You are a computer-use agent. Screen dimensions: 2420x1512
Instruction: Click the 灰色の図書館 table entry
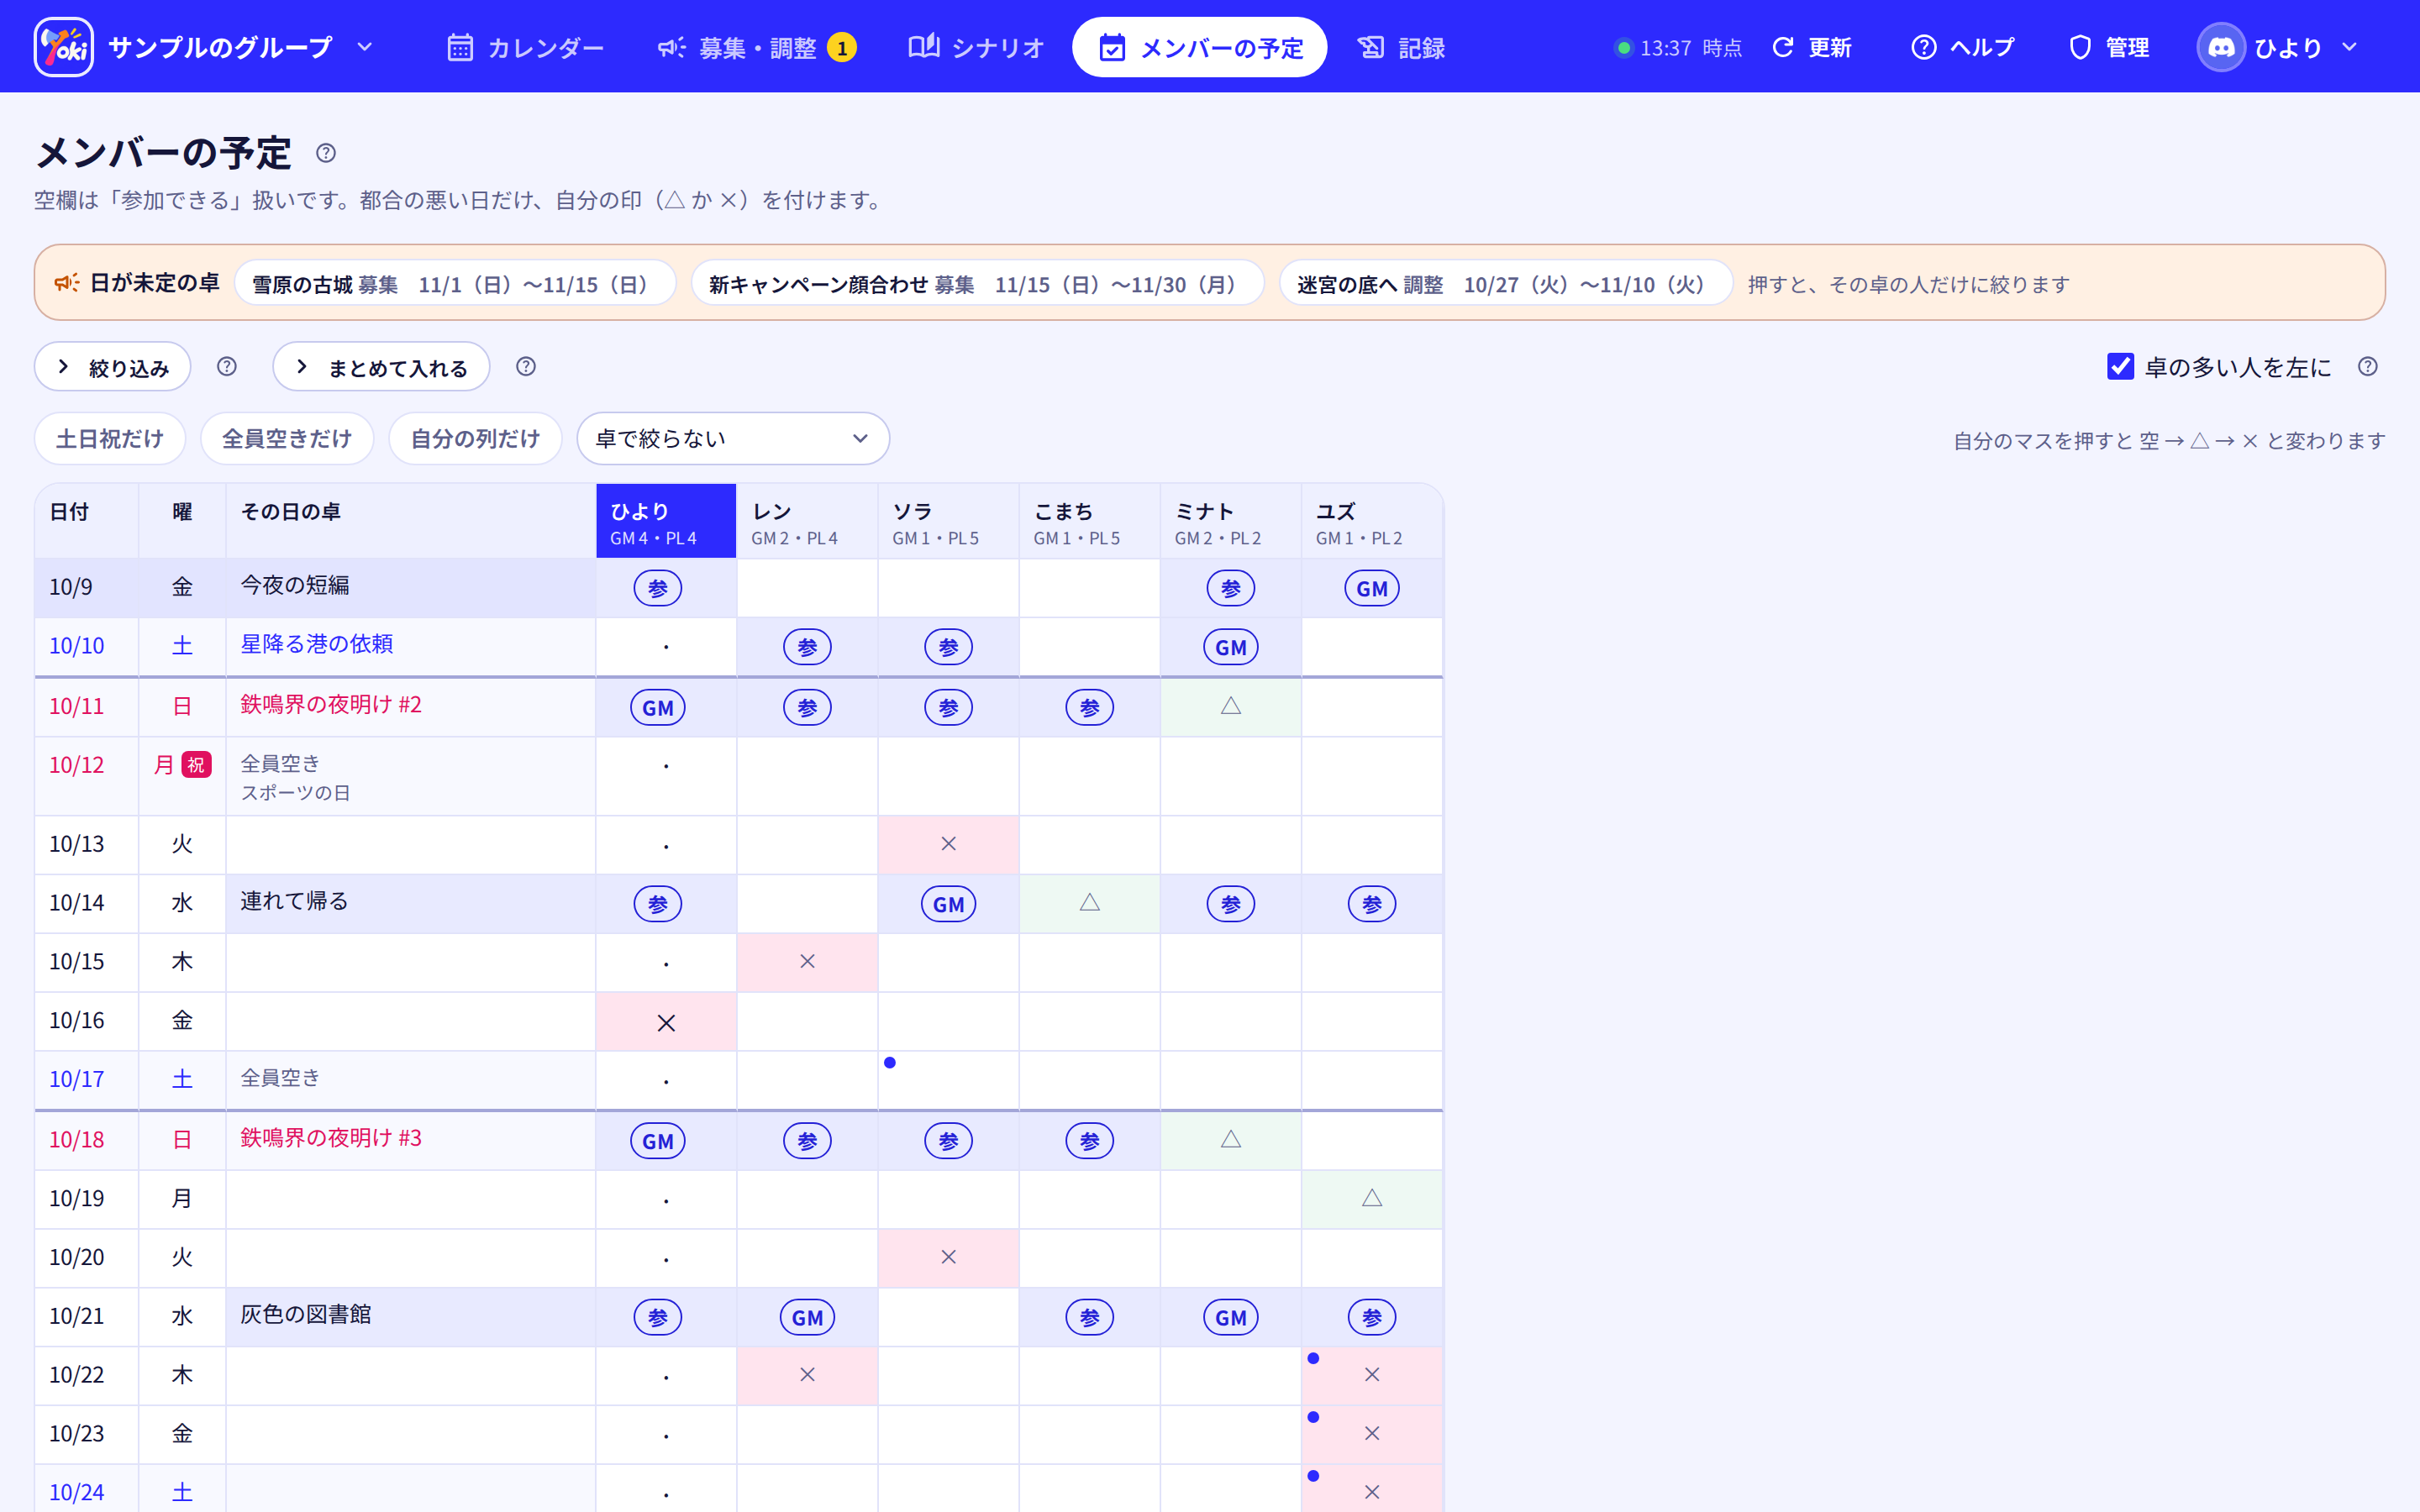pos(306,1314)
